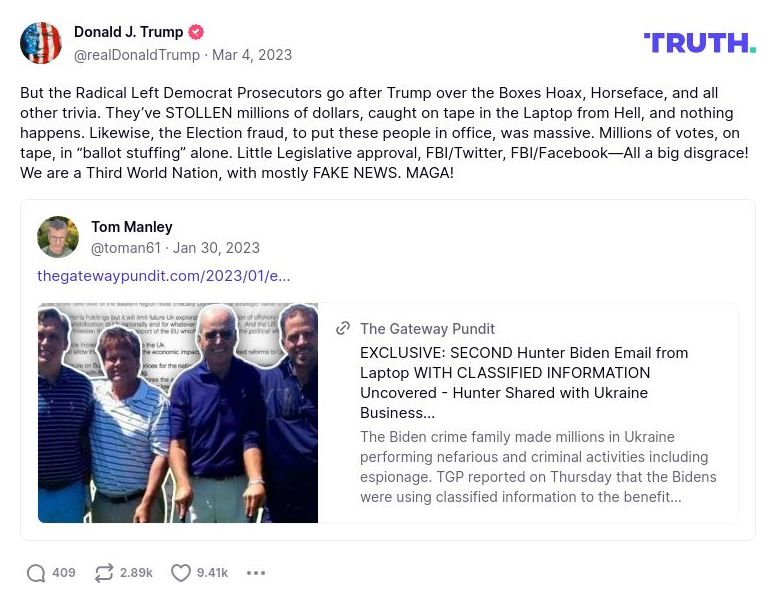Screen dimensions: 777x603
Task: Click the article preview photo
Action: (x=178, y=413)
